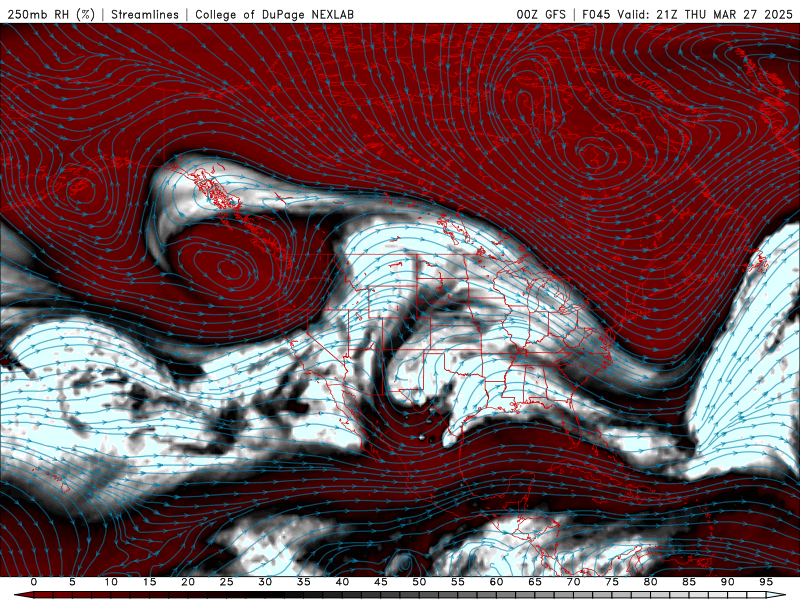Select the 60 label on the color scale
Screen dimensions: 800x600
click(x=496, y=582)
